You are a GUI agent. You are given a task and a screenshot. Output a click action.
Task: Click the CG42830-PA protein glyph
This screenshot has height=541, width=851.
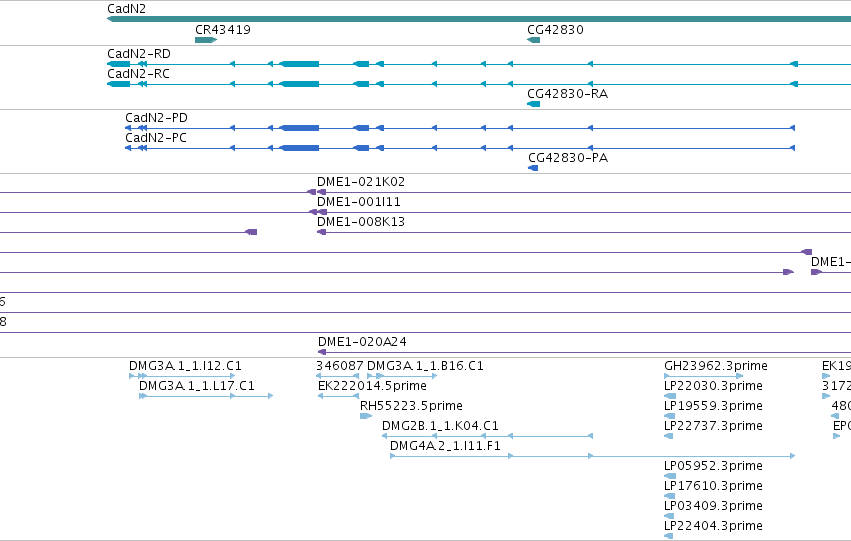533,168
